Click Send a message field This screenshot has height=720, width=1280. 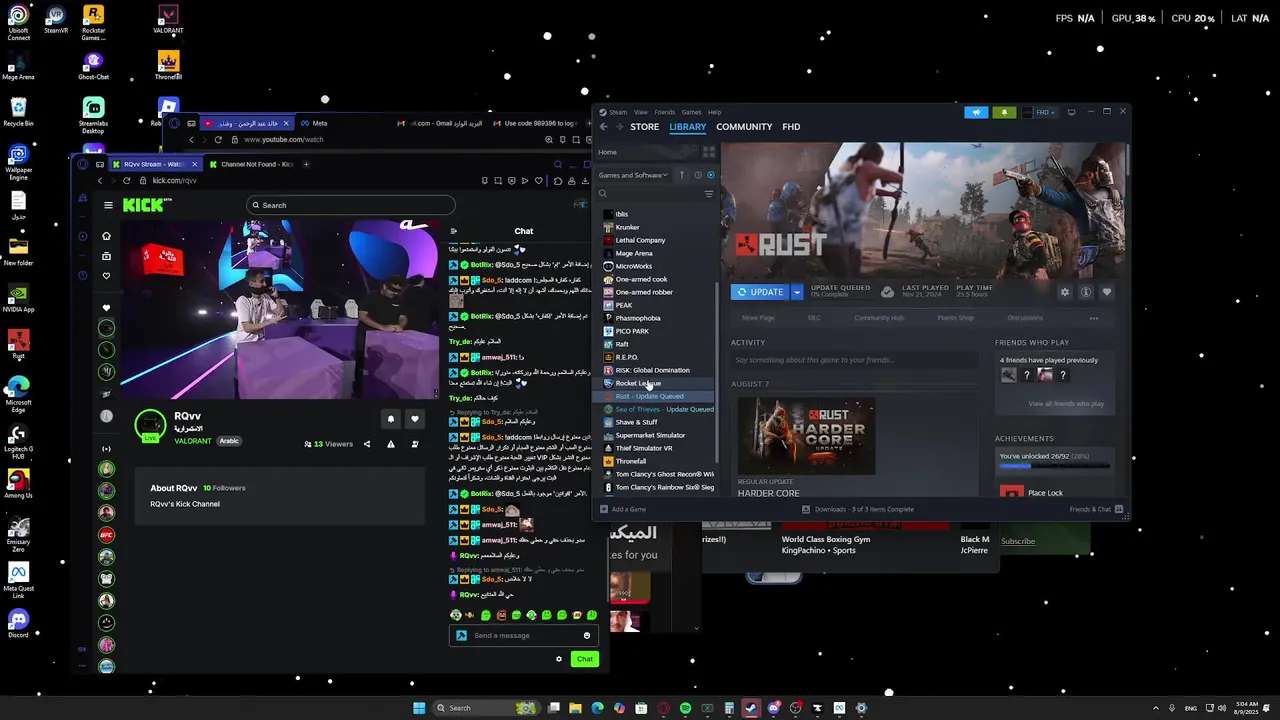pyautogui.click(x=526, y=635)
